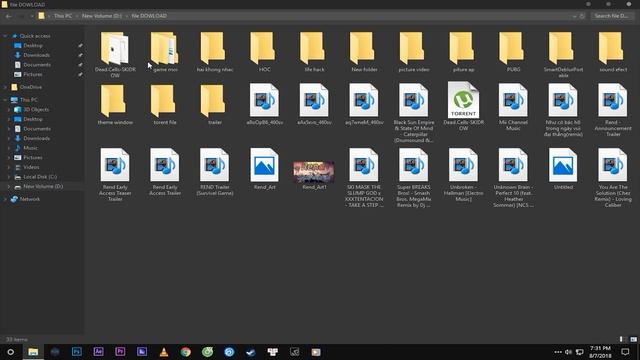Open the address bar history dropdown
Image resolution: width=640 pixels, height=360 pixels.
(x=574, y=16)
